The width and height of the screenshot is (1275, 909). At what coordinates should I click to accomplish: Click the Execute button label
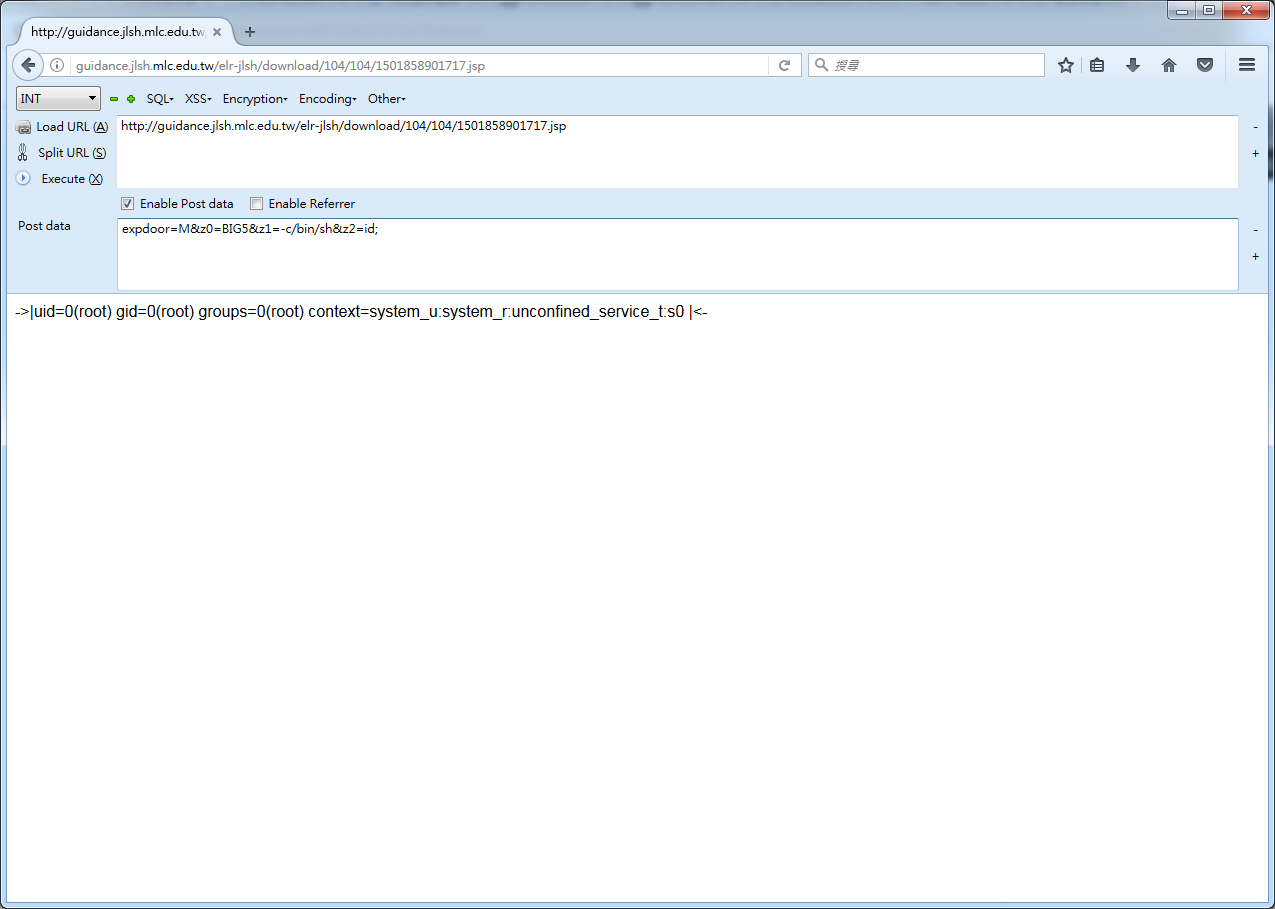click(x=72, y=179)
